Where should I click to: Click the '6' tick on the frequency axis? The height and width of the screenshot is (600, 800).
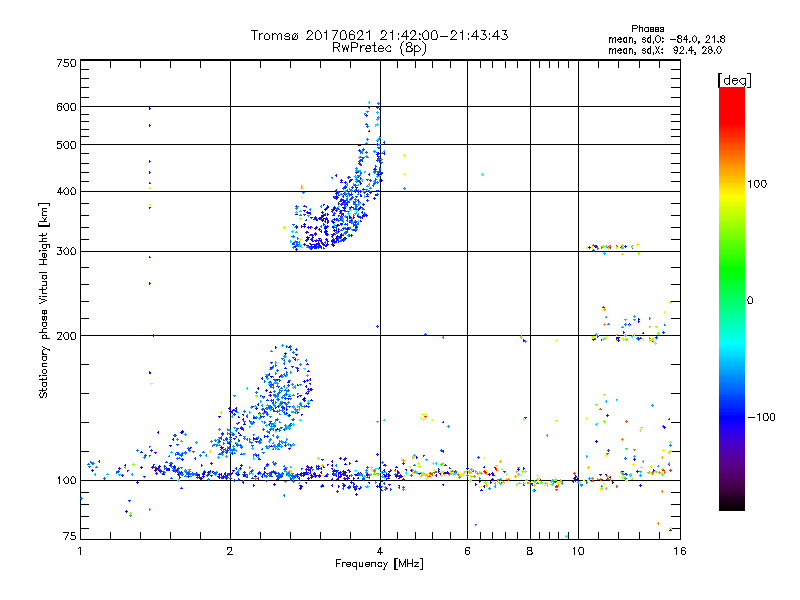(x=467, y=551)
